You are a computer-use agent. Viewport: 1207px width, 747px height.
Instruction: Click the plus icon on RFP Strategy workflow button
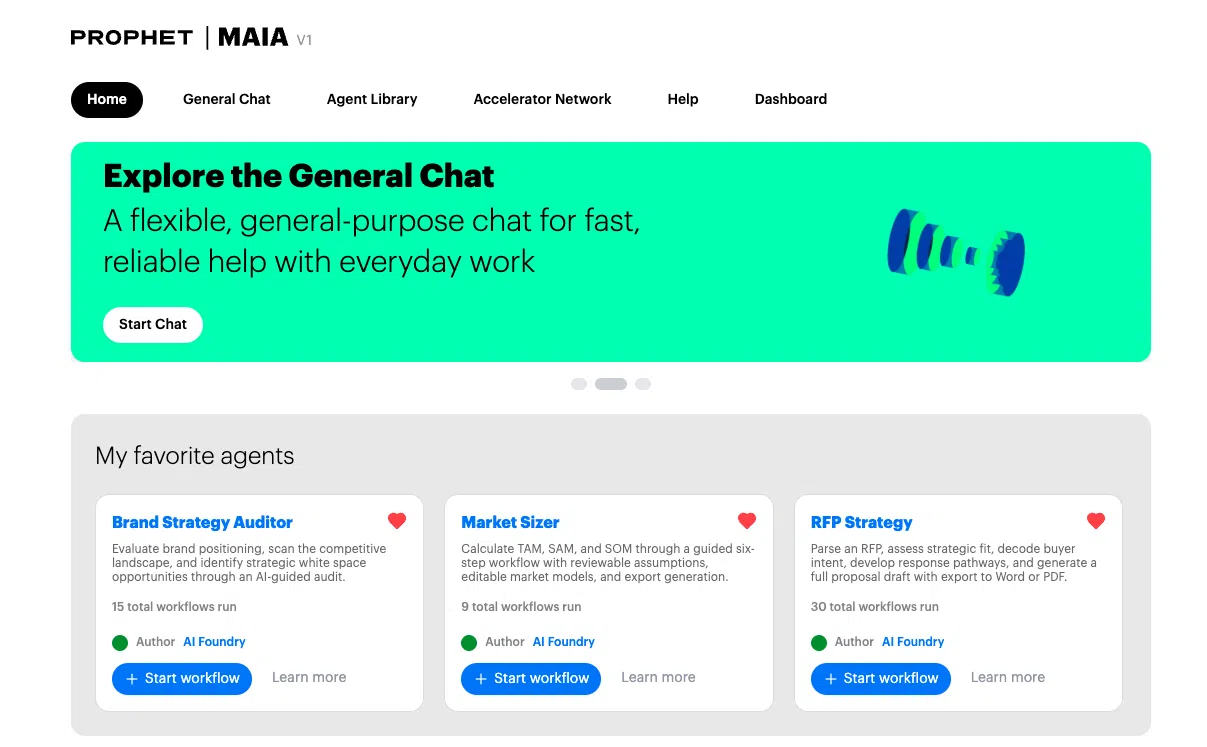[x=830, y=678]
